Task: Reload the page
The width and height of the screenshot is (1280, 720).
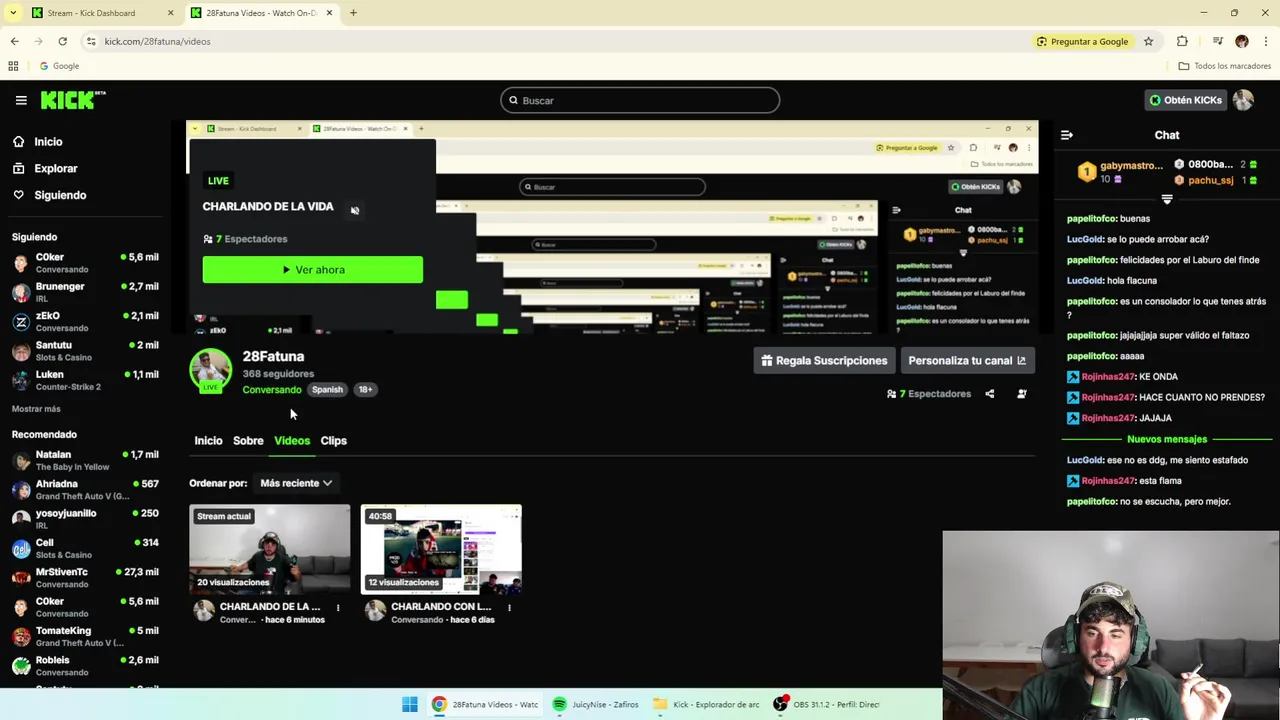Action: (62, 41)
